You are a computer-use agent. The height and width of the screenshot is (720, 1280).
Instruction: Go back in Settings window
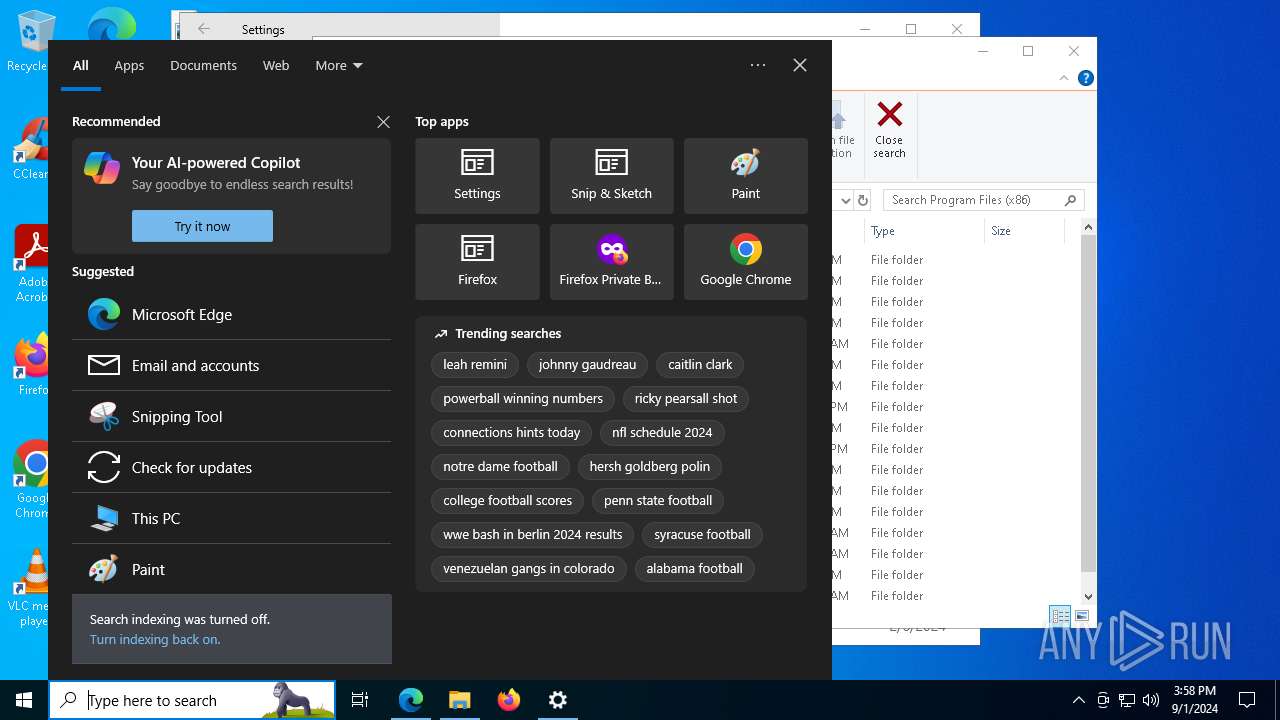coord(204,29)
